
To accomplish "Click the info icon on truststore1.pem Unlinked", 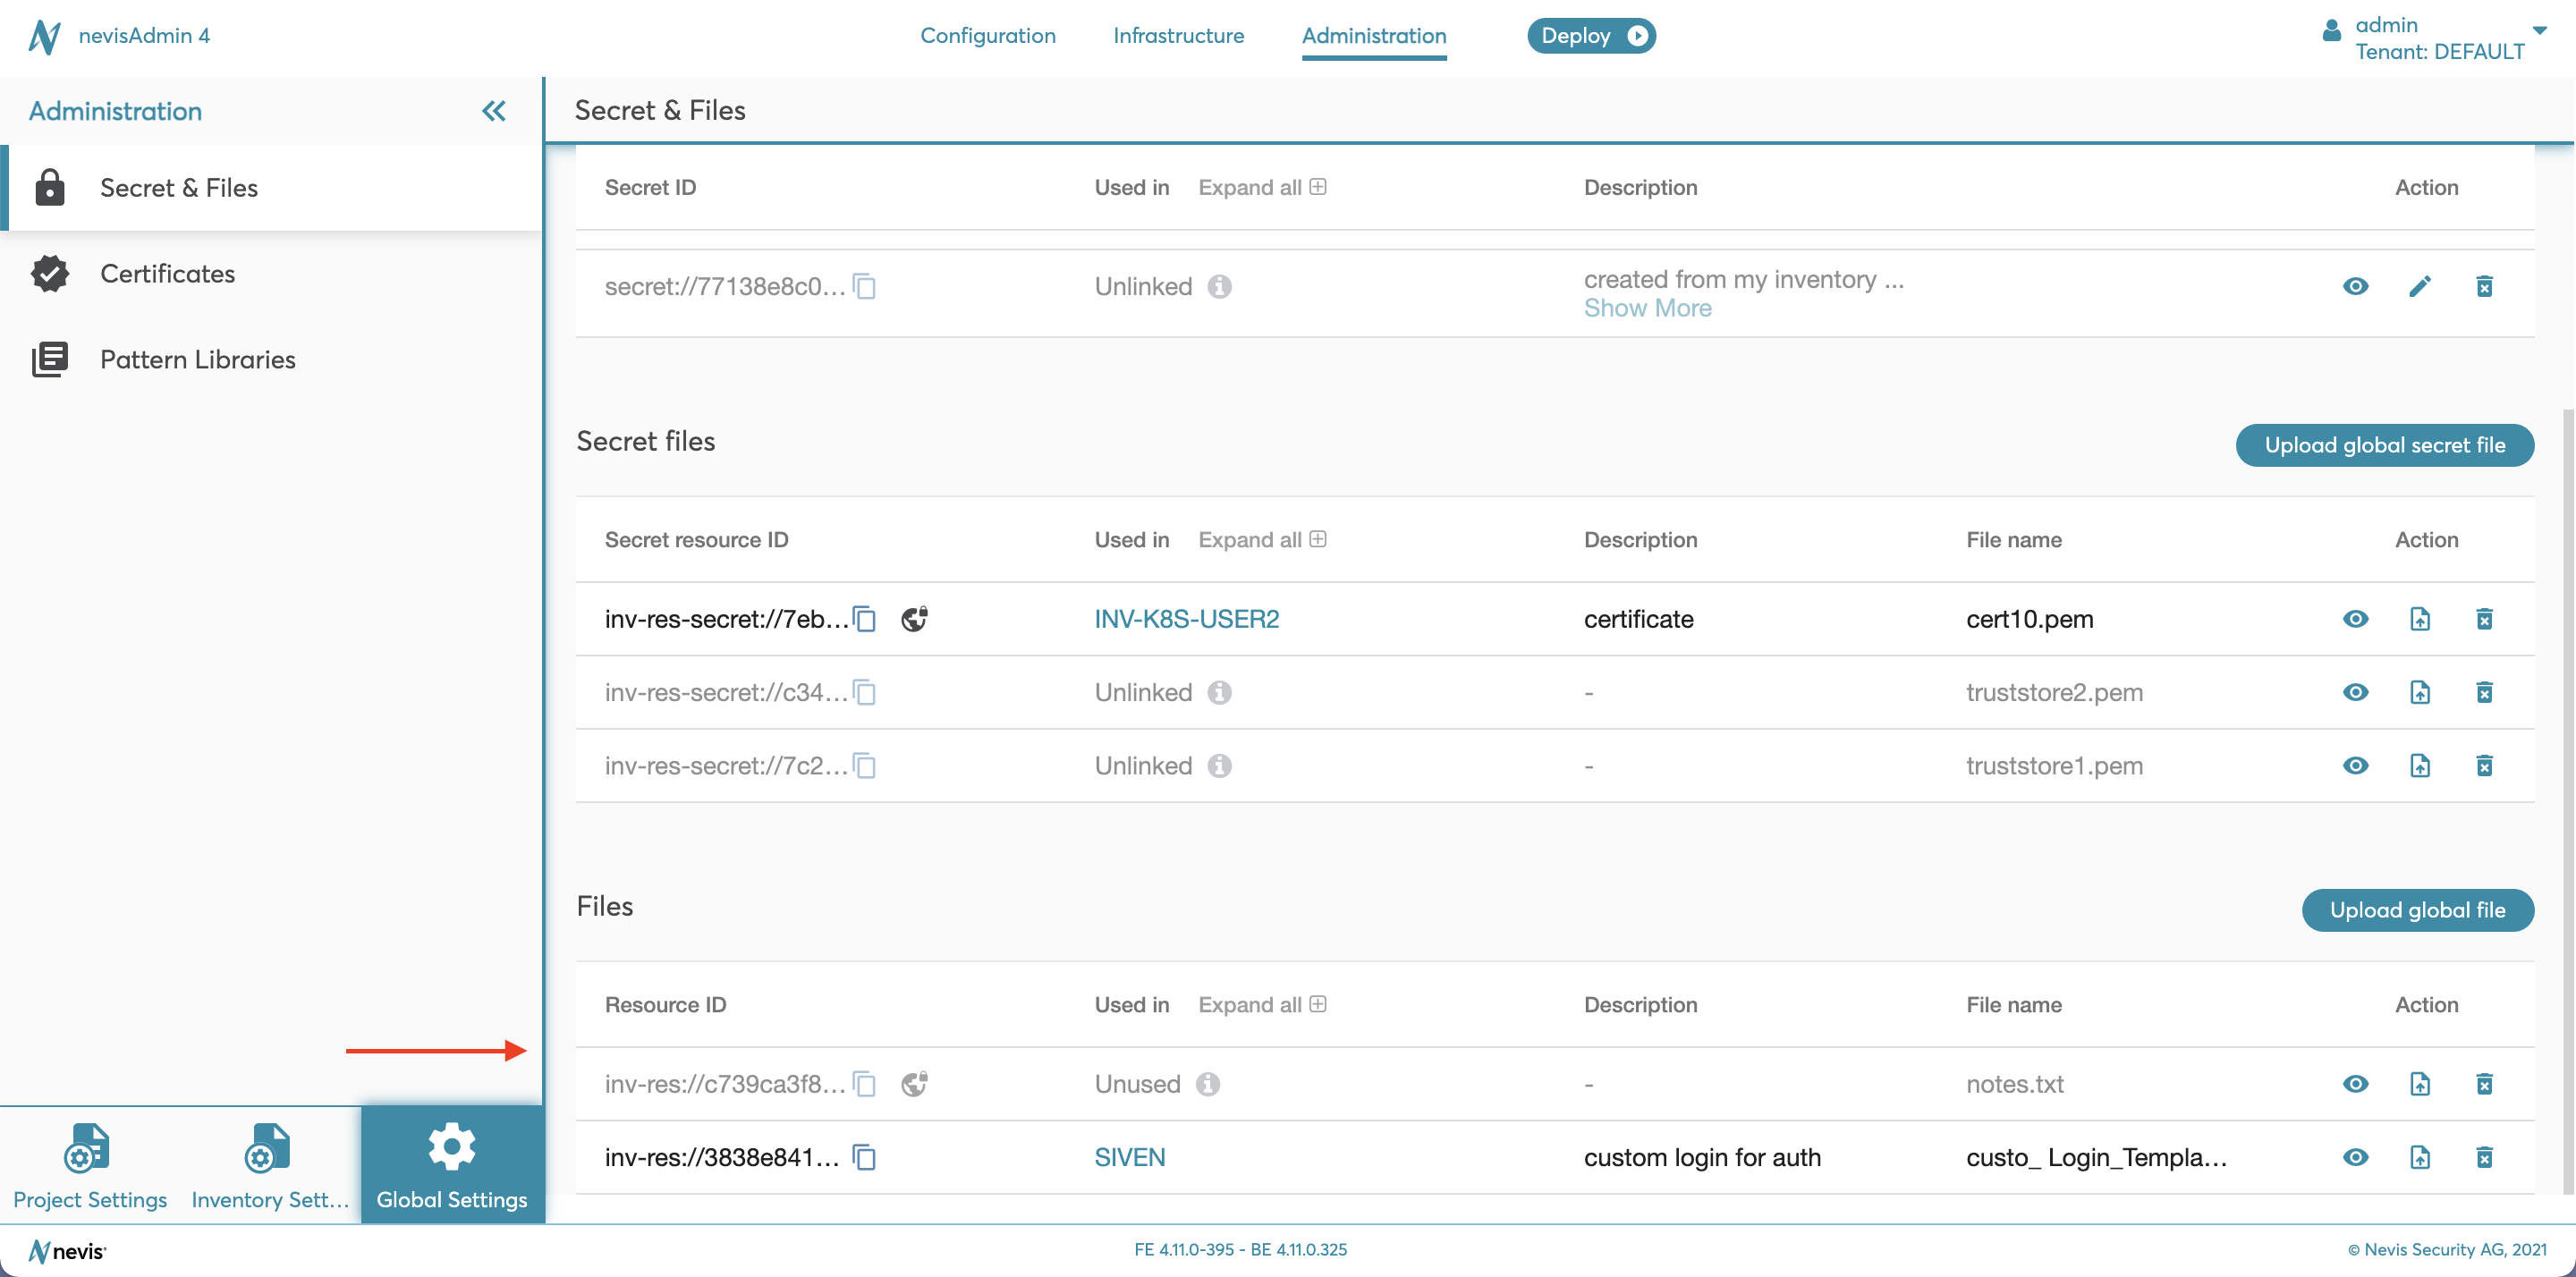I will click(x=1219, y=765).
